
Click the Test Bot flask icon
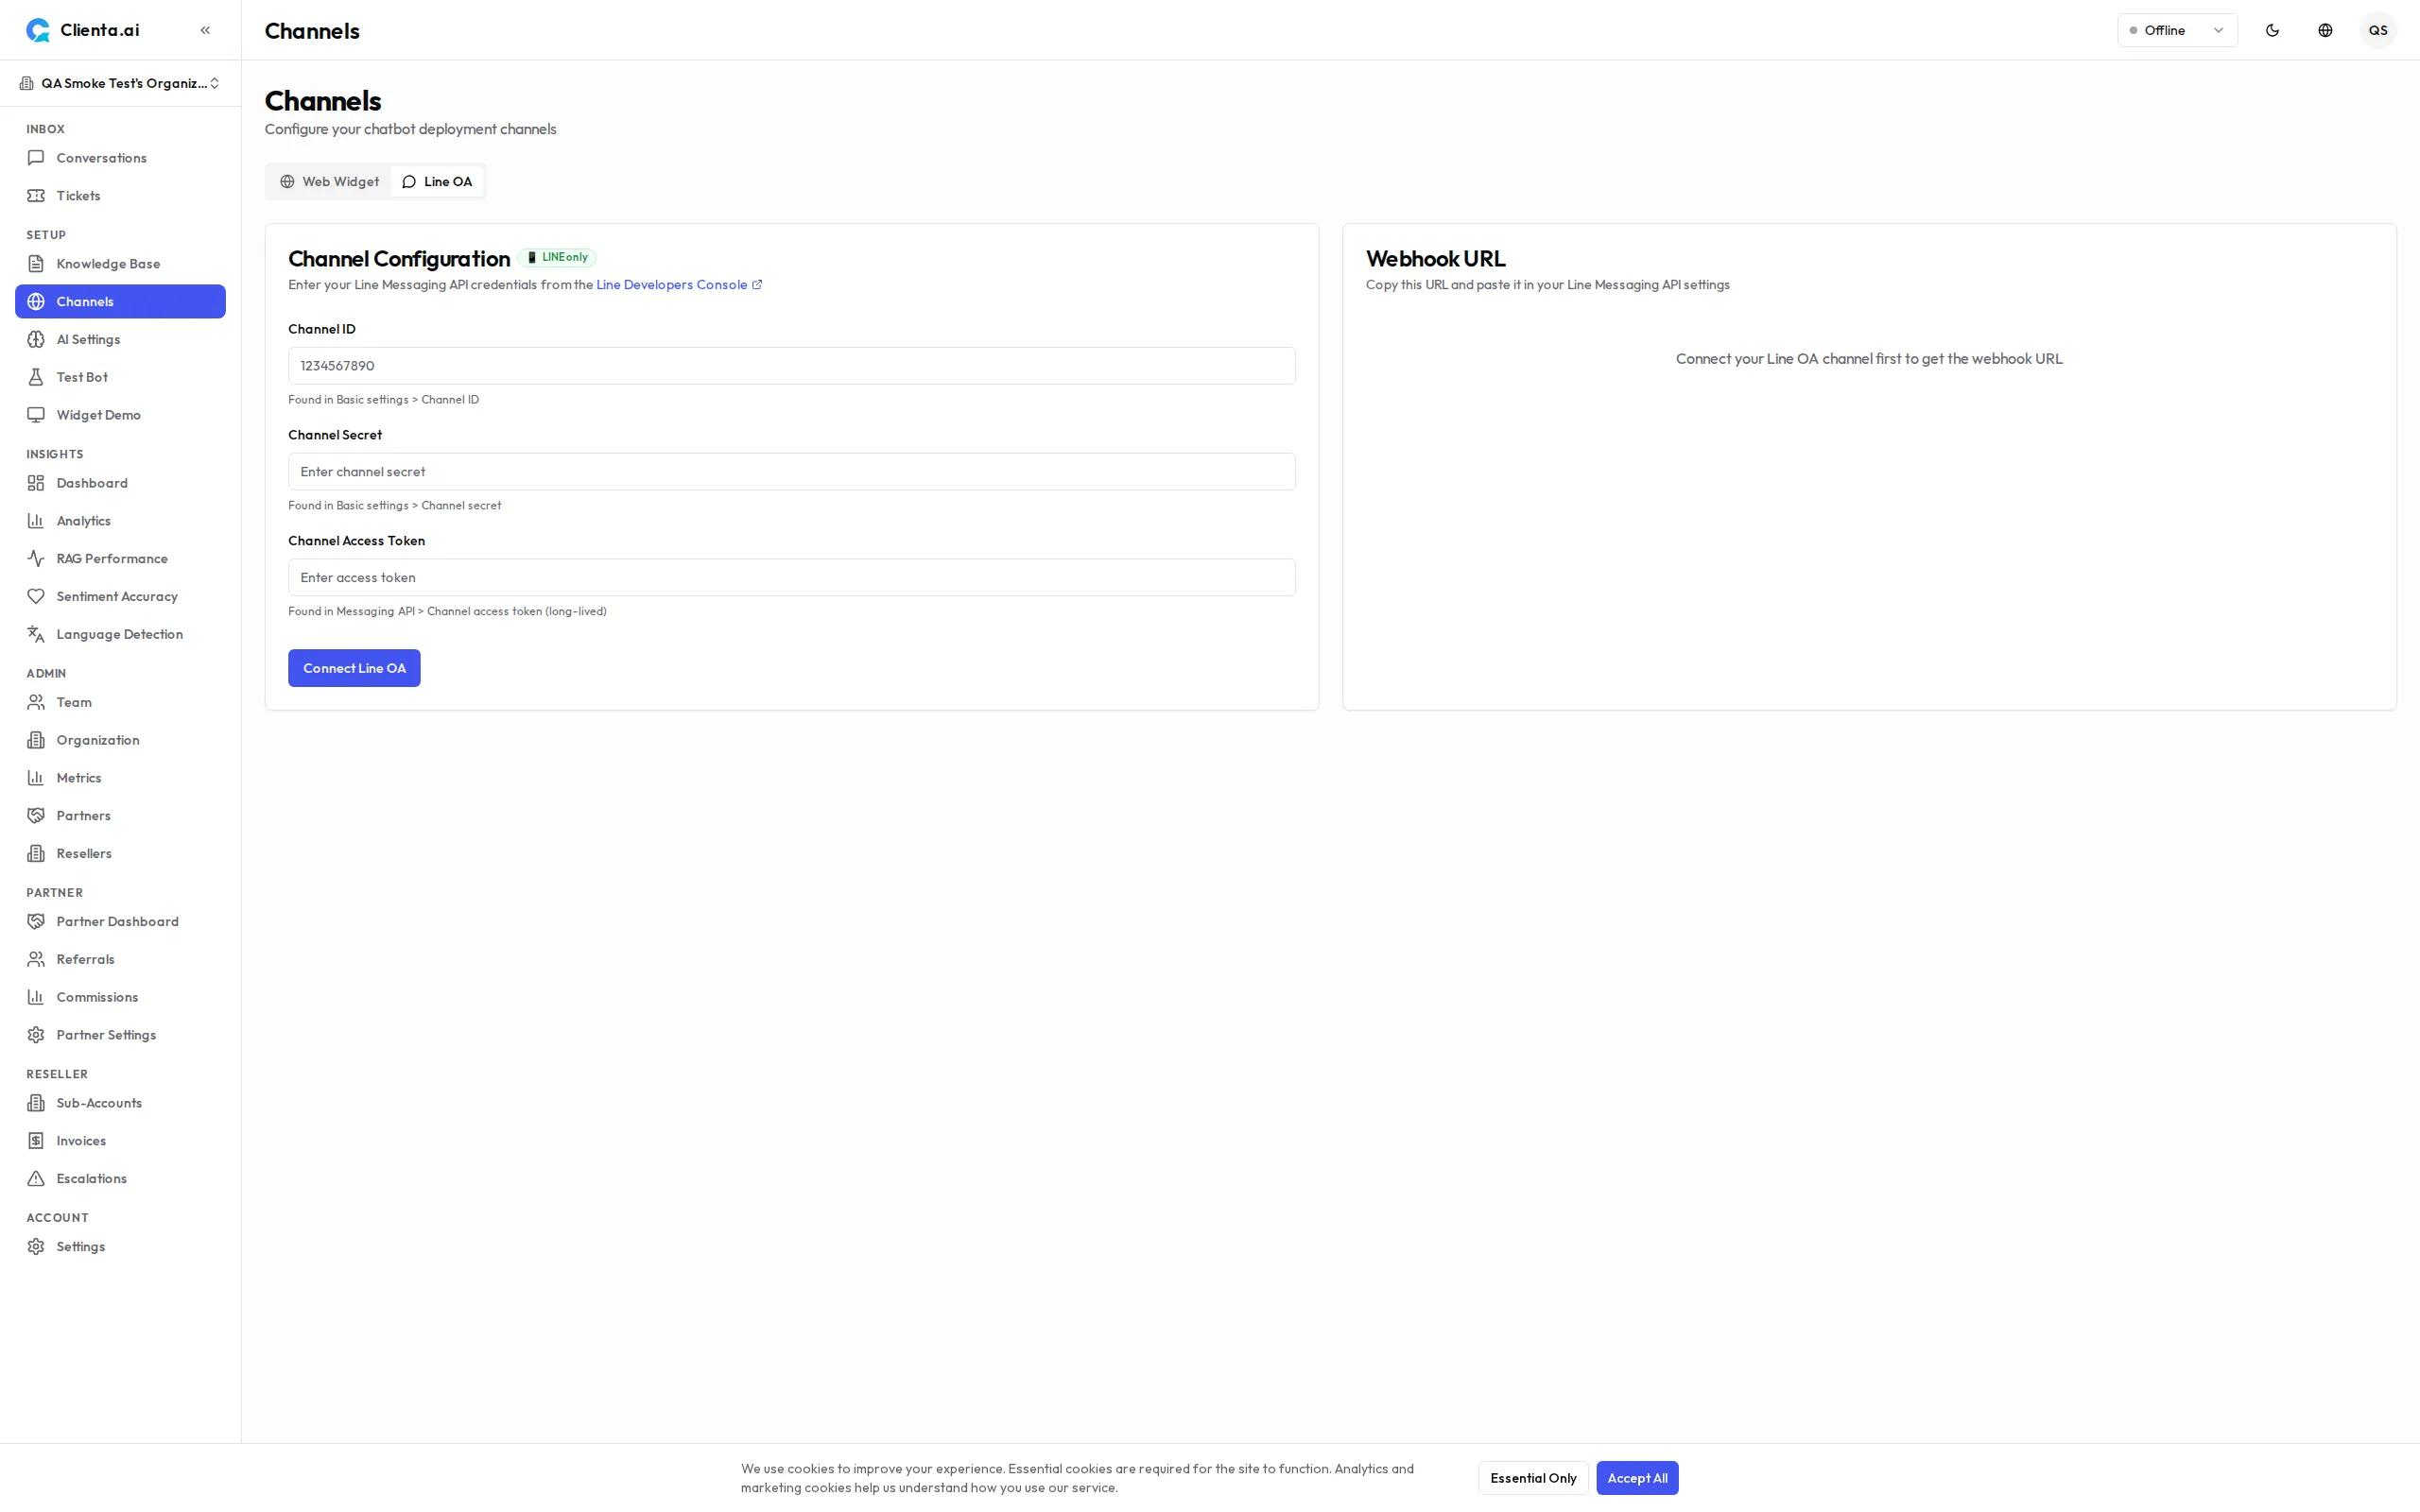click(x=36, y=377)
